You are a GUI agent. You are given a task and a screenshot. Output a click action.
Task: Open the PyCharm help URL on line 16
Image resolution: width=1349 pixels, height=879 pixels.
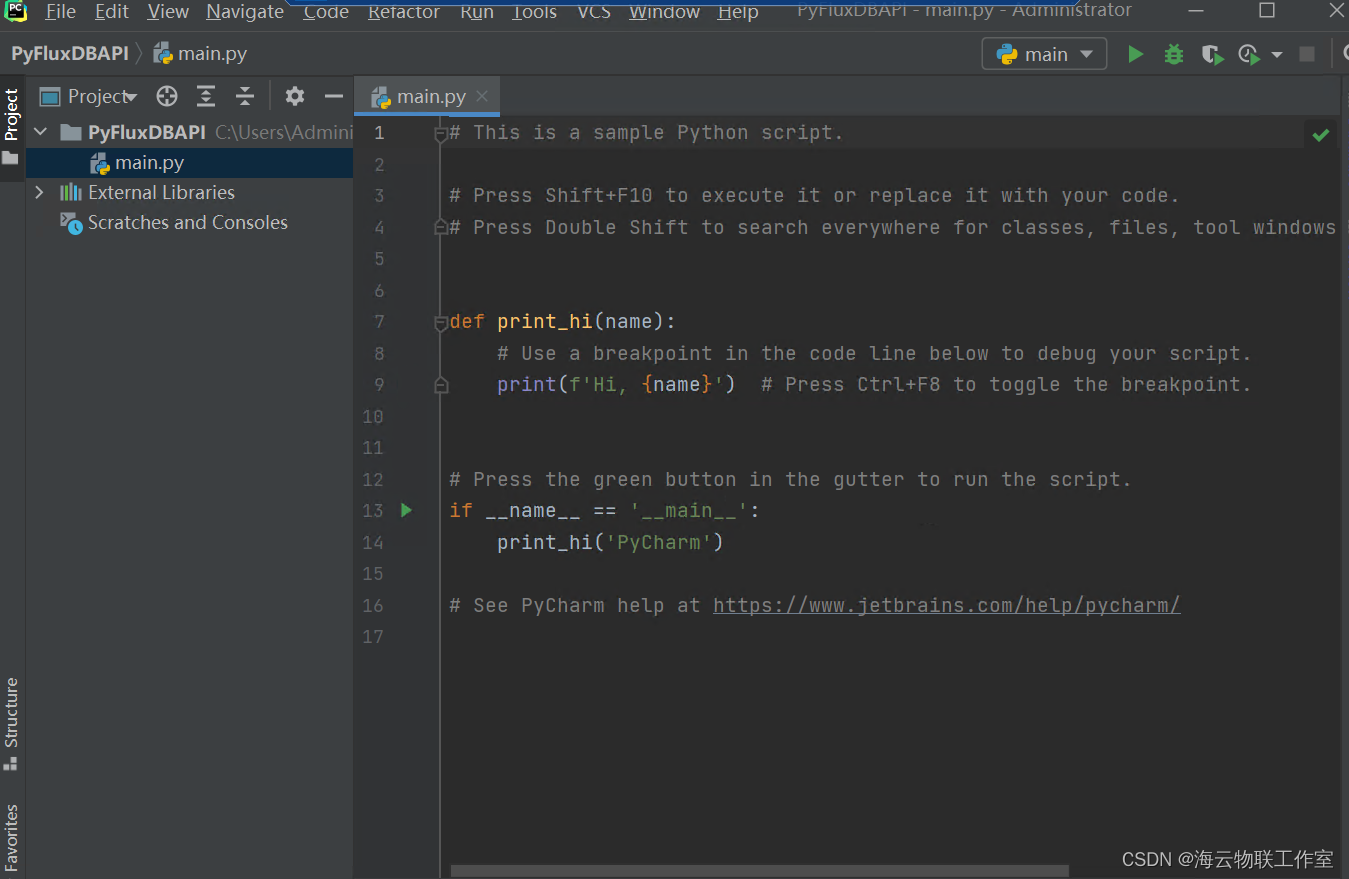coord(945,605)
